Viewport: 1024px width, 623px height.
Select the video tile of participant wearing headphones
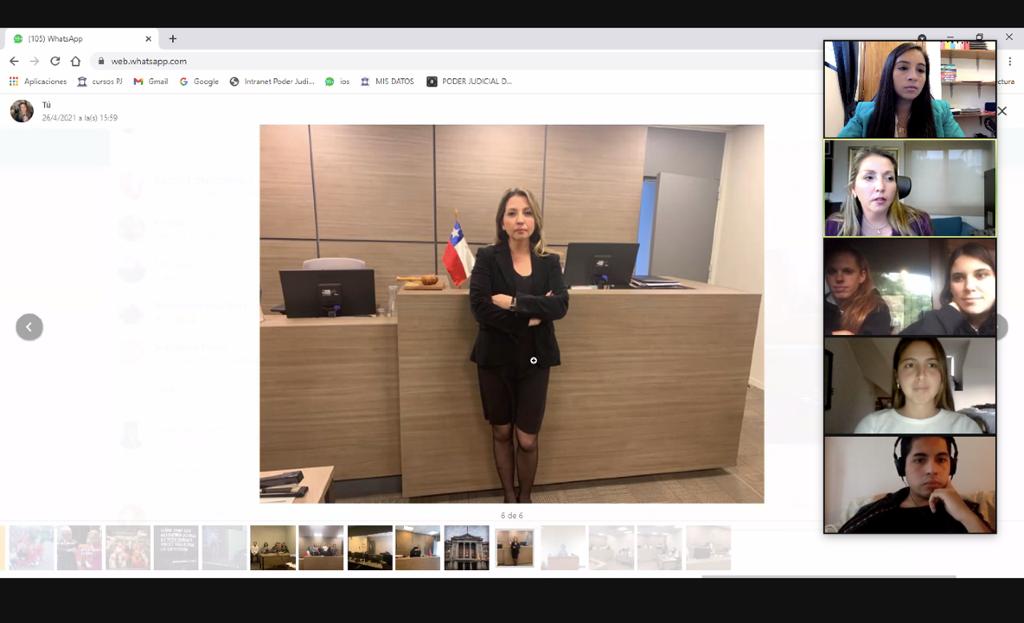click(x=910, y=484)
